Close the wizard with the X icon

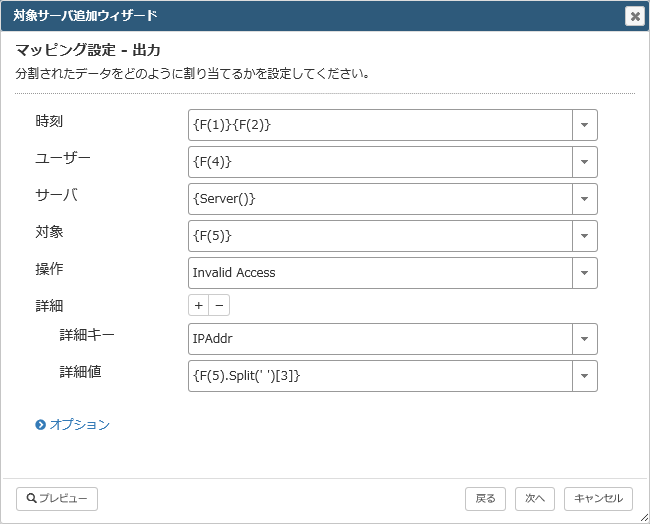click(x=635, y=16)
